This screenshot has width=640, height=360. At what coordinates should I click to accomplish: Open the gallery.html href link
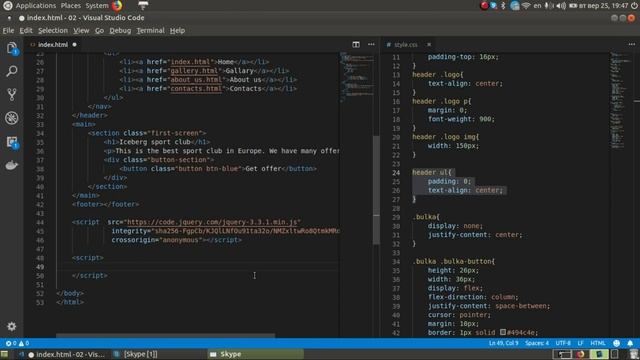coord(194,71)
